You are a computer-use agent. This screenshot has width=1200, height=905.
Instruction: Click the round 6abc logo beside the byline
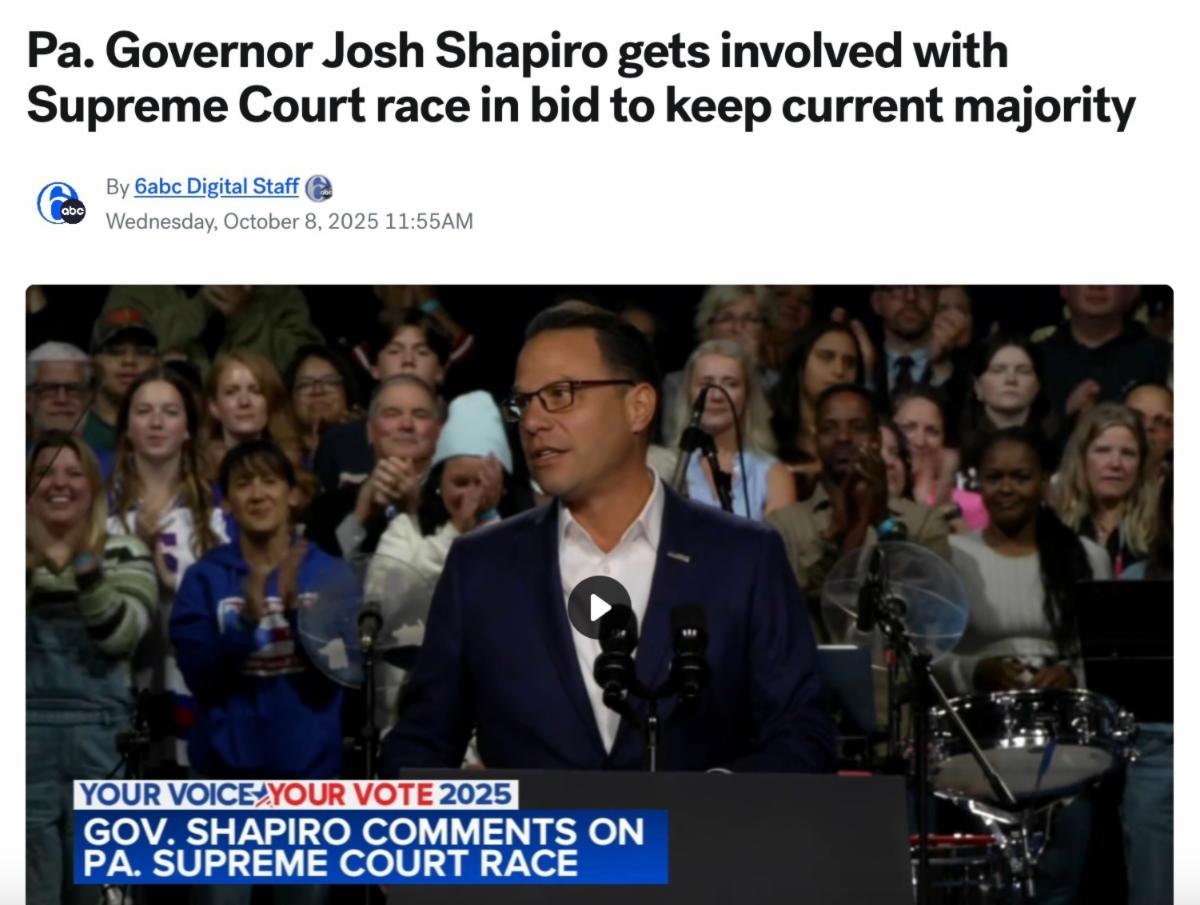61,203
